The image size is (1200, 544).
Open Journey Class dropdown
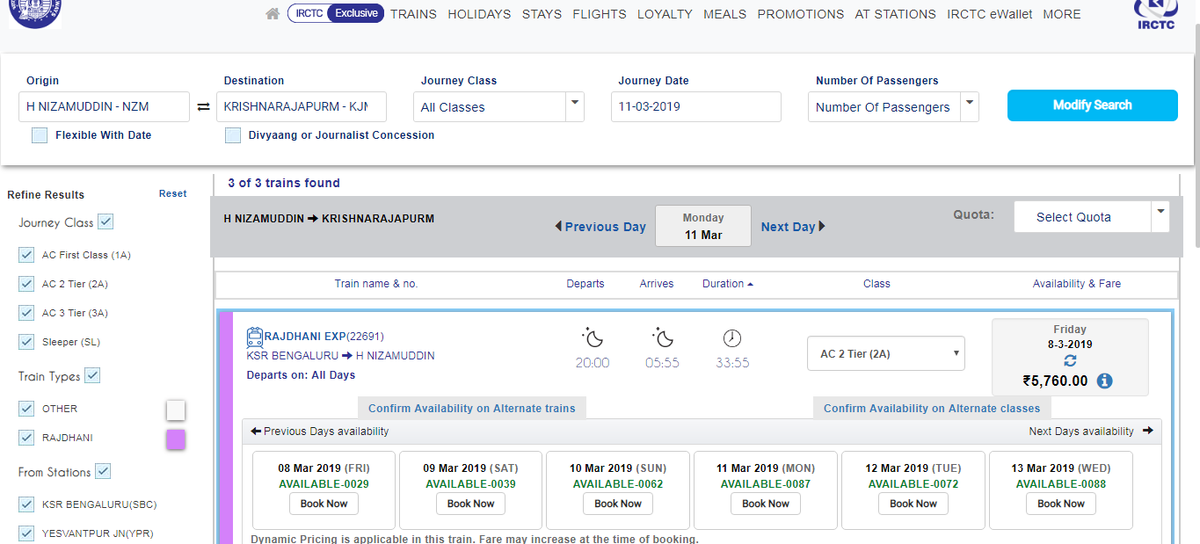pos(498,107)
